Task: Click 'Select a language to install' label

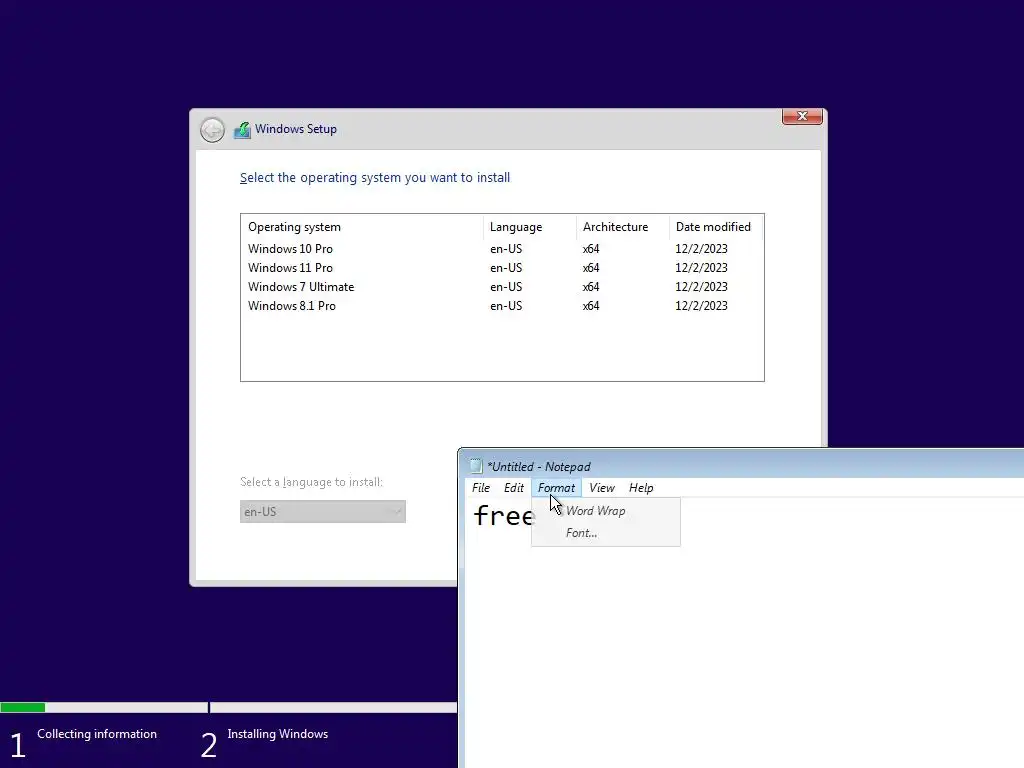Action: pyautogui.click(x=312, y=482)
